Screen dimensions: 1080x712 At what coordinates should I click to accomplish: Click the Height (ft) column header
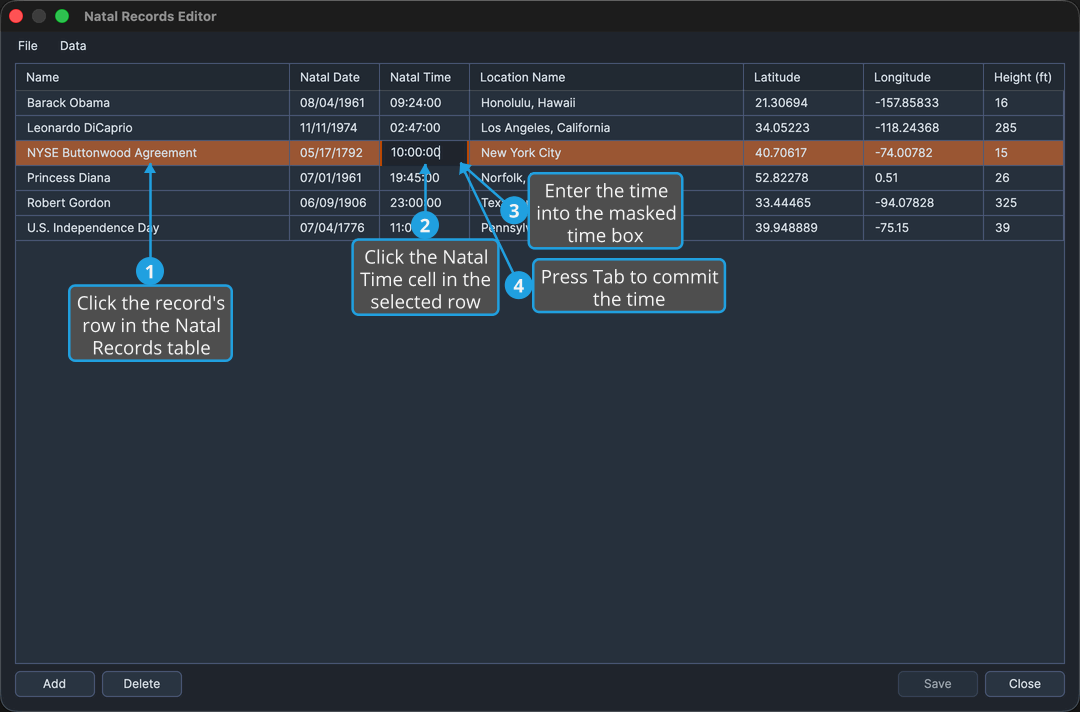[x=1024, y=77]
